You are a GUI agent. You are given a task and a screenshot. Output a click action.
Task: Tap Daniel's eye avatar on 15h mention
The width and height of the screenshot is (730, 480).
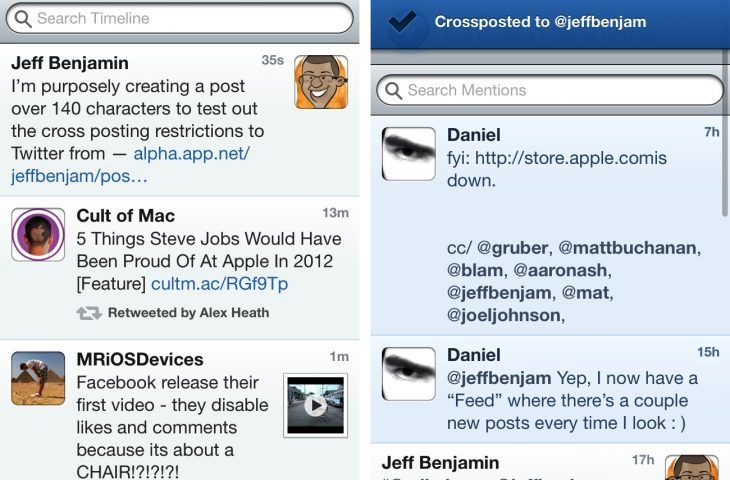409,374
